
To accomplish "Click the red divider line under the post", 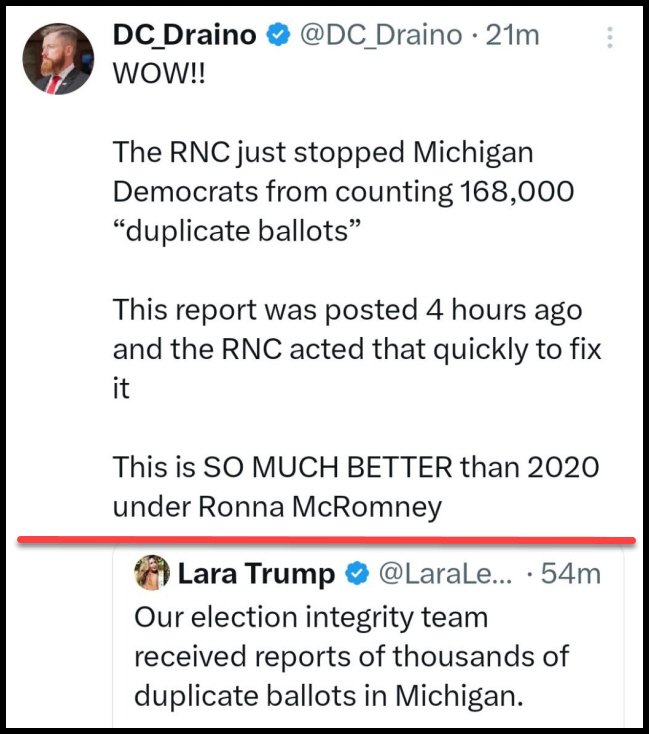I will point(326,540).
